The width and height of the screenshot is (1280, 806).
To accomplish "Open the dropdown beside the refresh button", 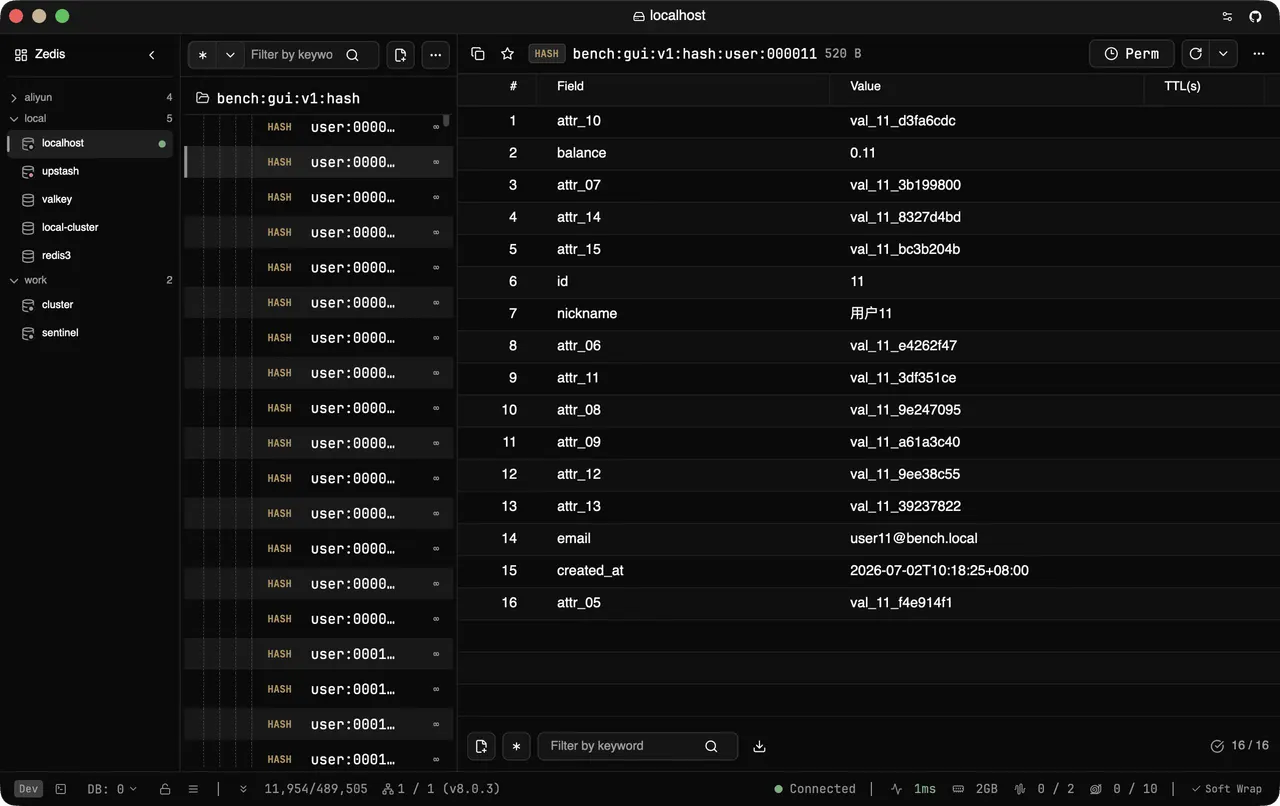I will coord(1223,54).
